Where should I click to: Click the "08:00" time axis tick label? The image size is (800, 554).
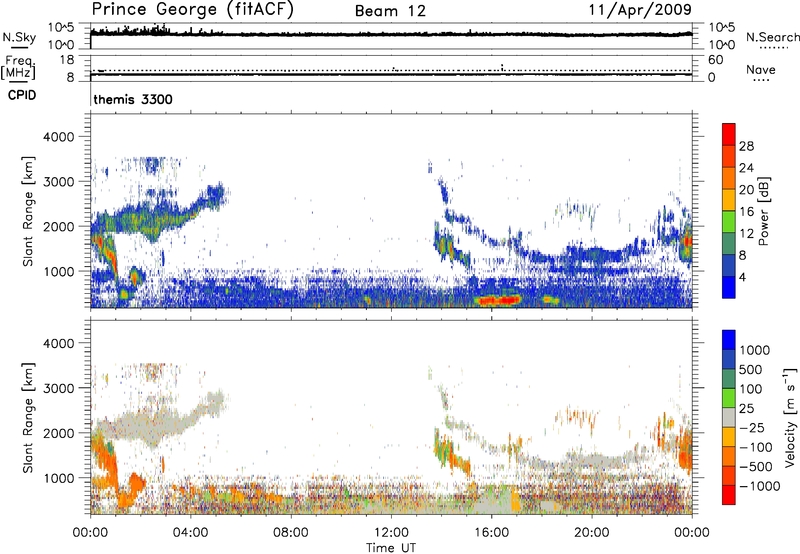pyautogui.click(x=291, y=533)
